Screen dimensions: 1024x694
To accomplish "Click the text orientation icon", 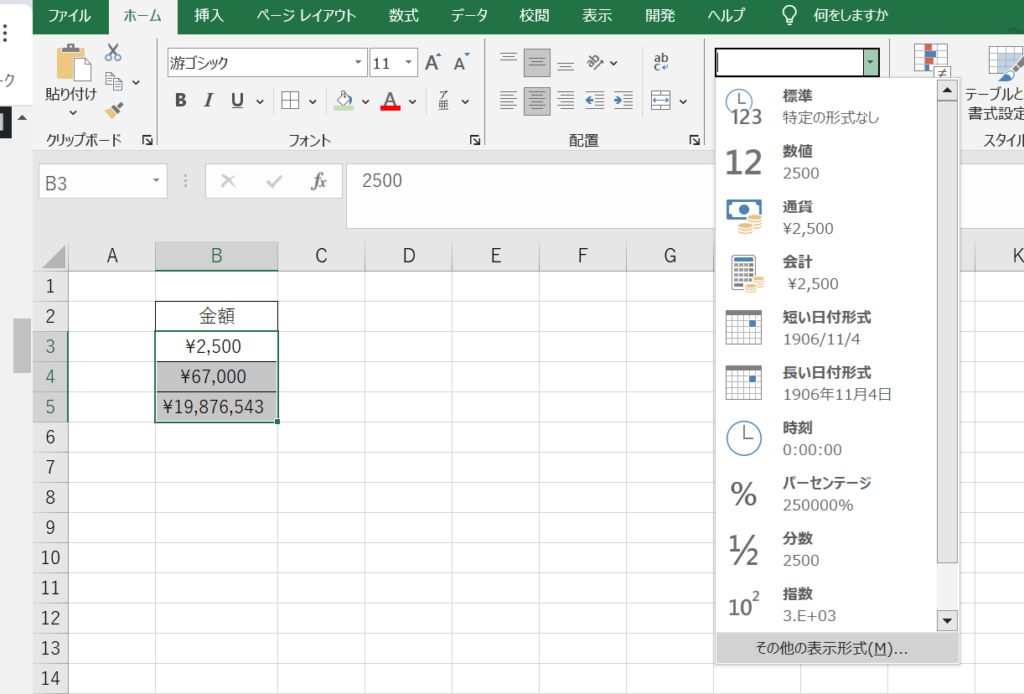I will coord(595,63).
